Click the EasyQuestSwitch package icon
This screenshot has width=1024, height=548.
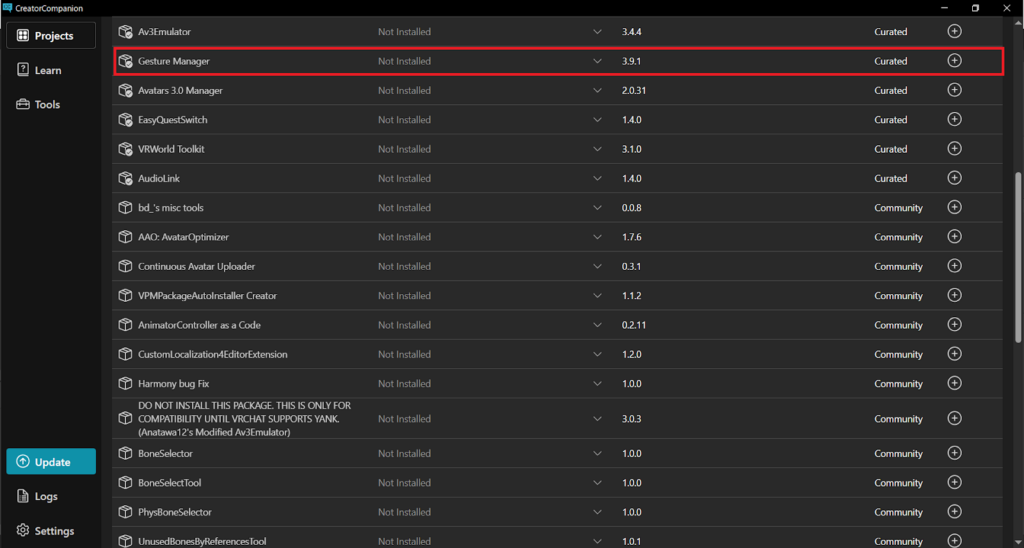(125, 120)
